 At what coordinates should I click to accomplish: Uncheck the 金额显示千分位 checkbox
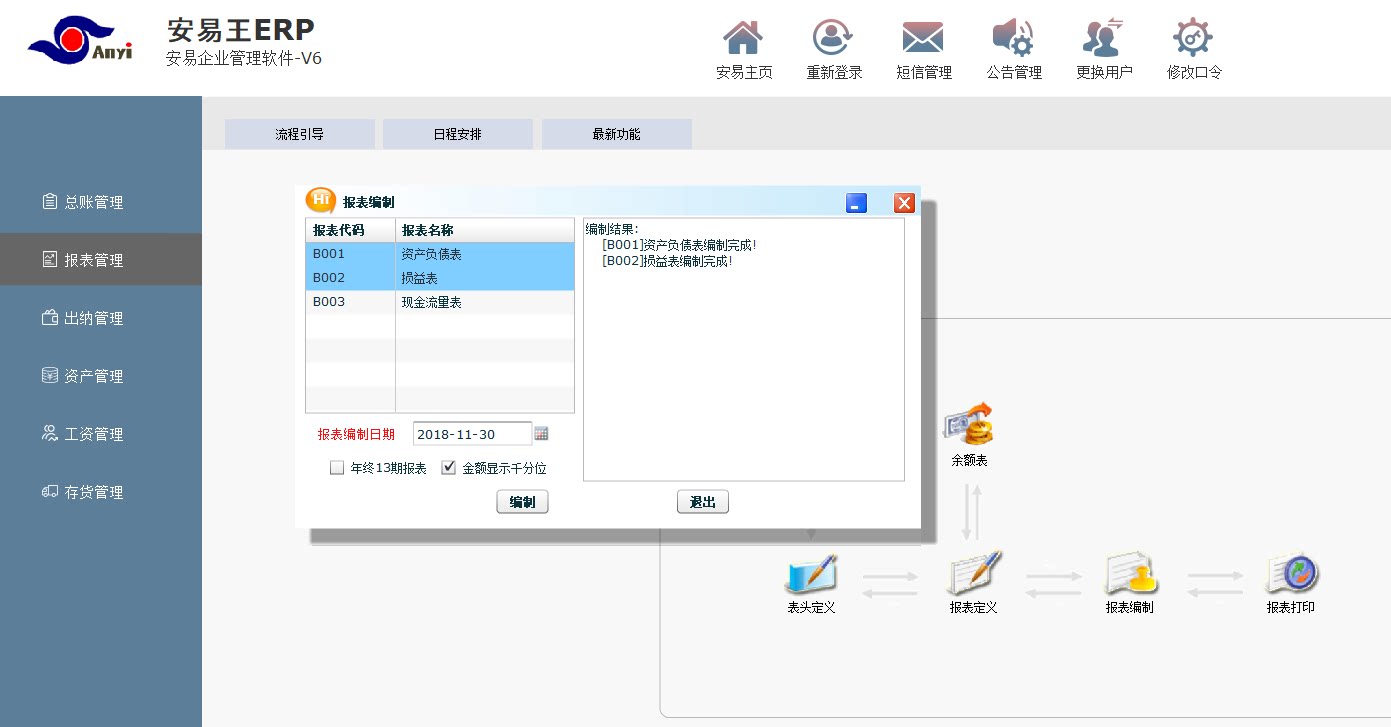point(449,467)
